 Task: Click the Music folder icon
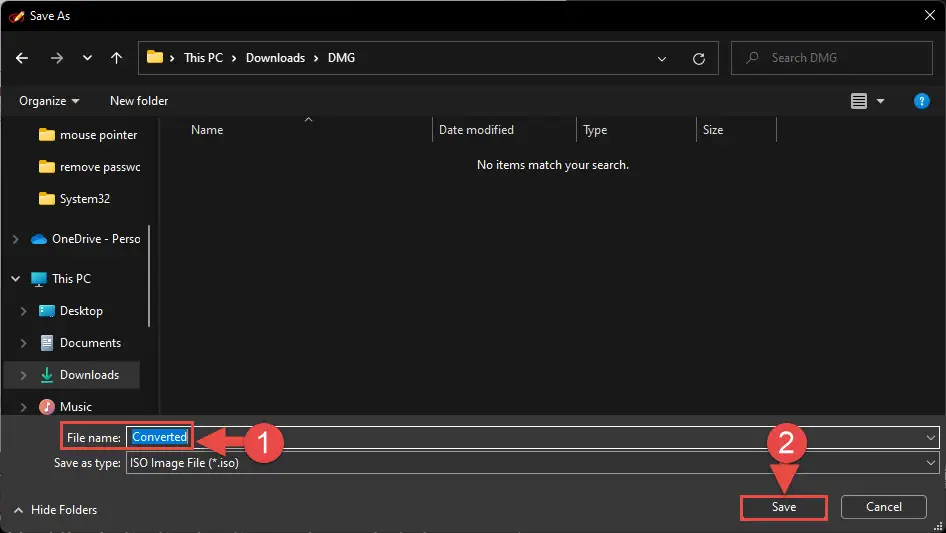(46, 407)
